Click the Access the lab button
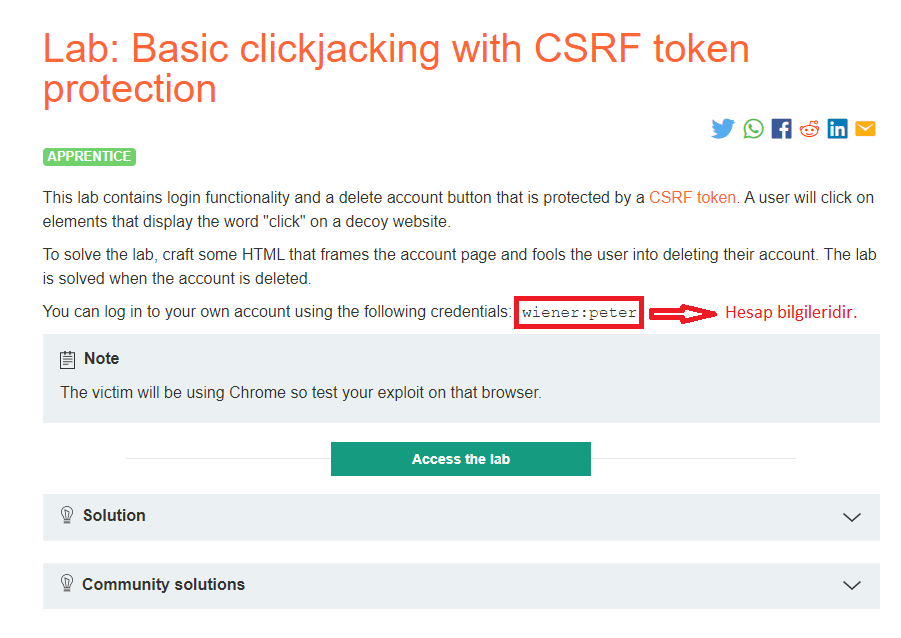The width and height of the screenshot is (901, 638). pyautogui.click(x=460, y=458)
